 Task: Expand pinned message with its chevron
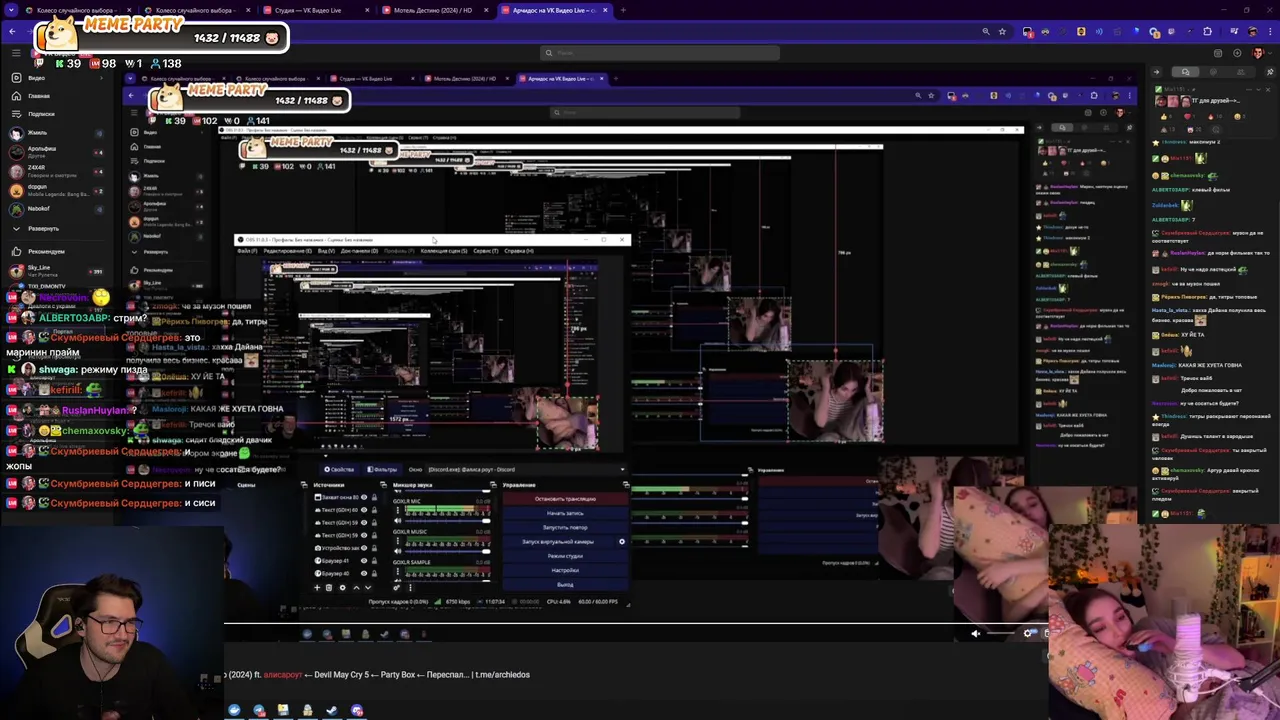point(1257,92)
